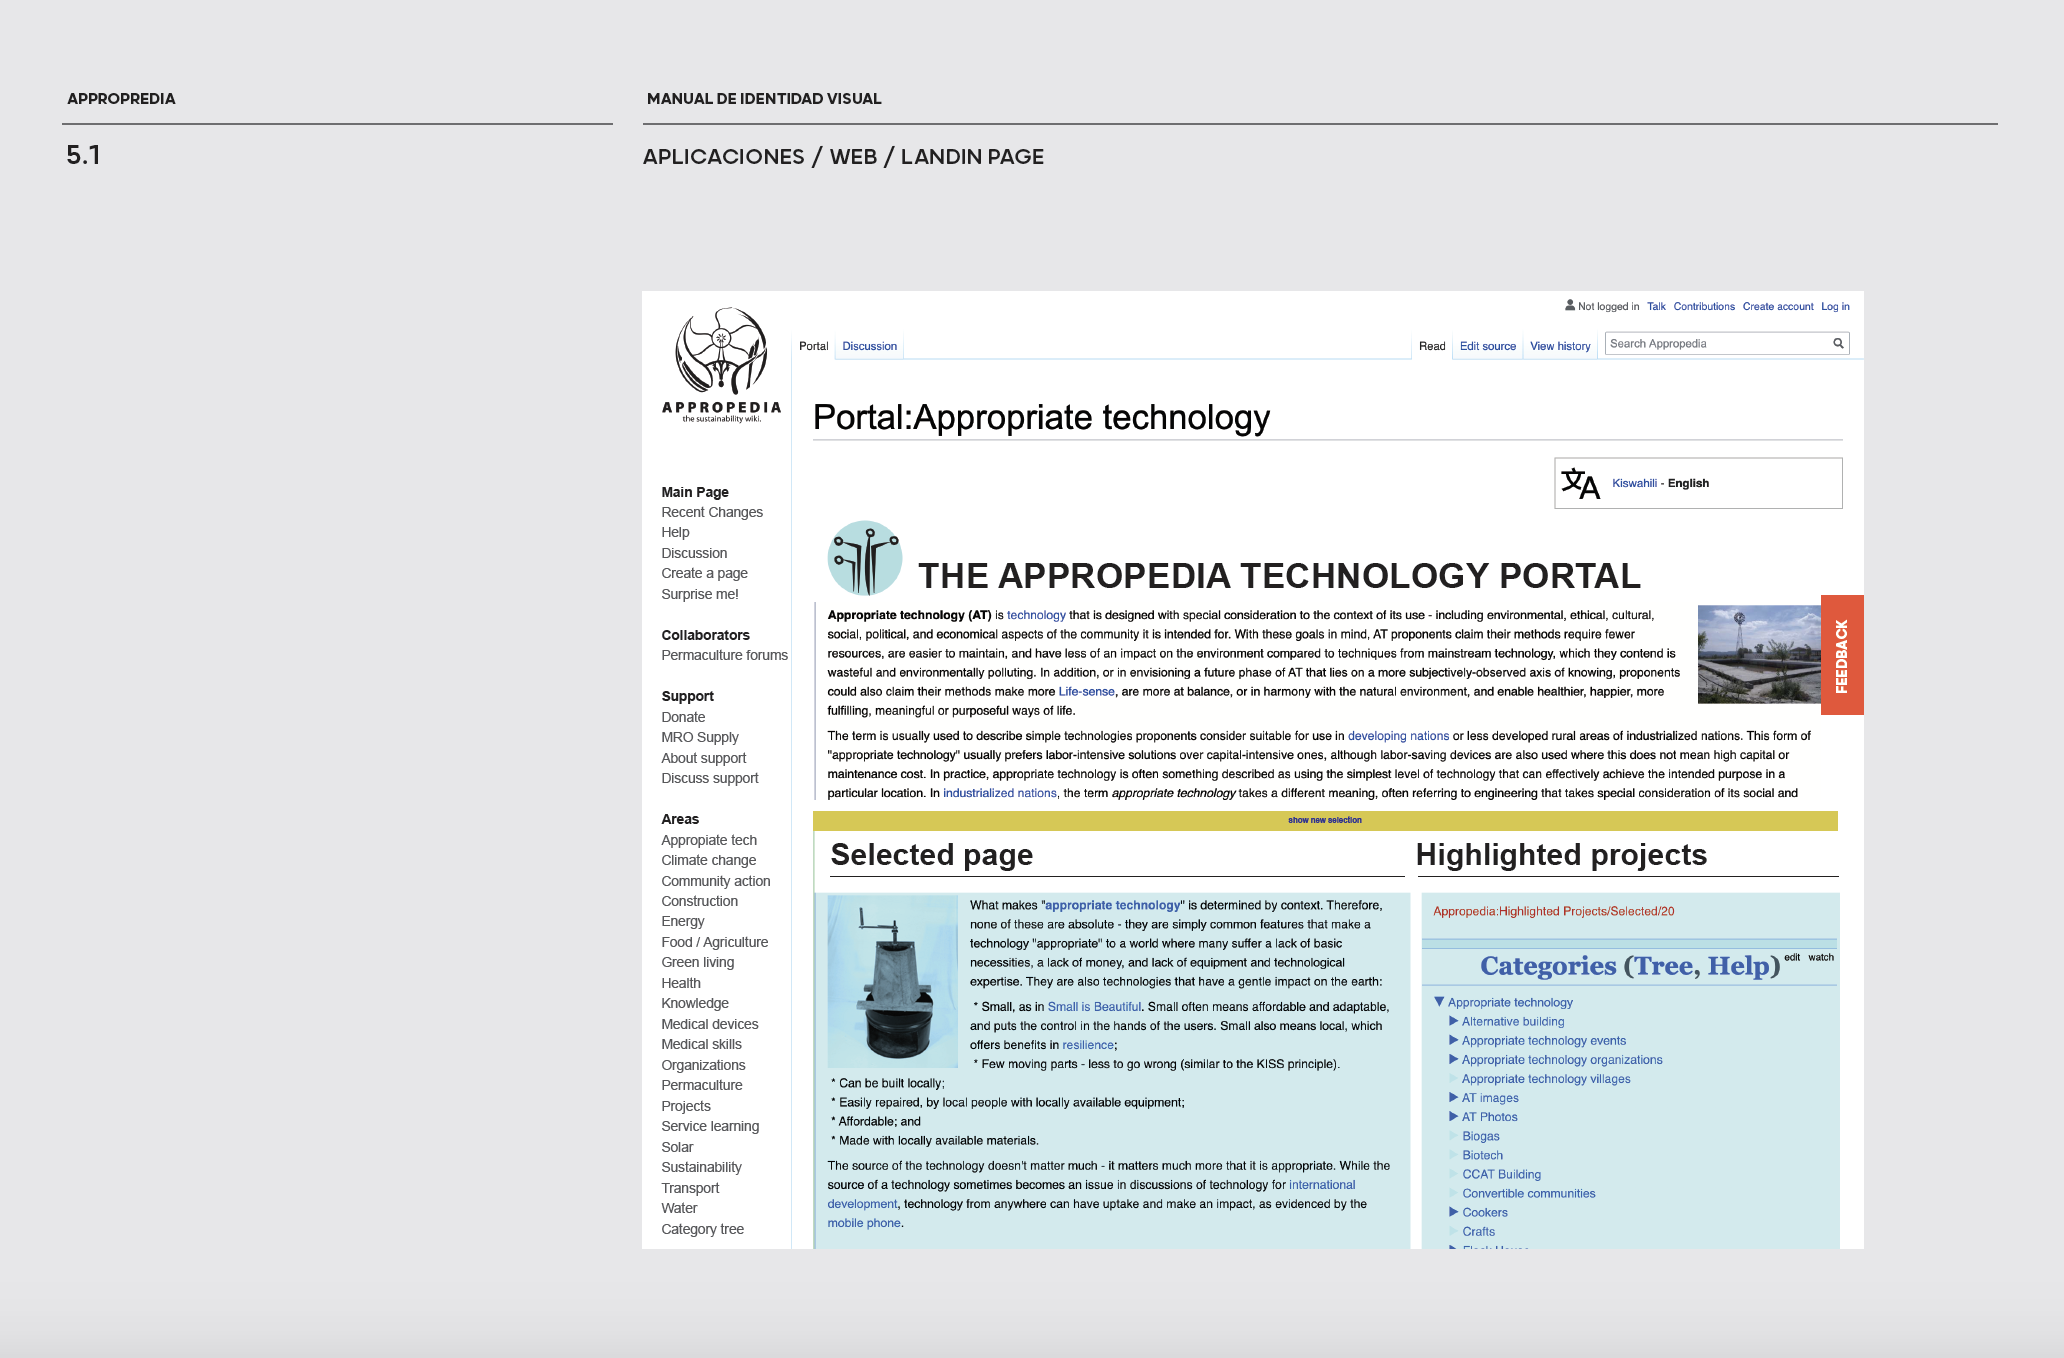The image size is (2064, 1358).
Task: Open Surprise me! in sidebar
Action: pos(699,594)
